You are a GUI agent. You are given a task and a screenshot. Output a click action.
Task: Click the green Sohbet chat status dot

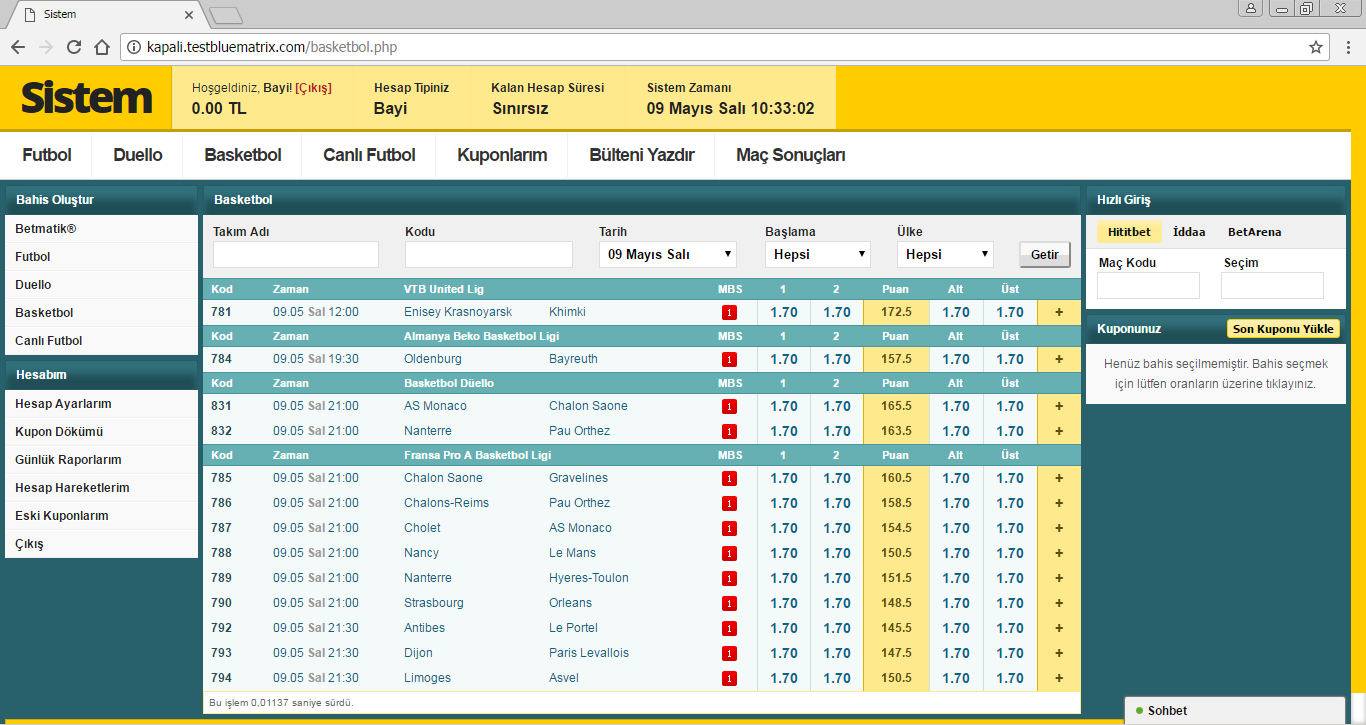[1139, 711]
